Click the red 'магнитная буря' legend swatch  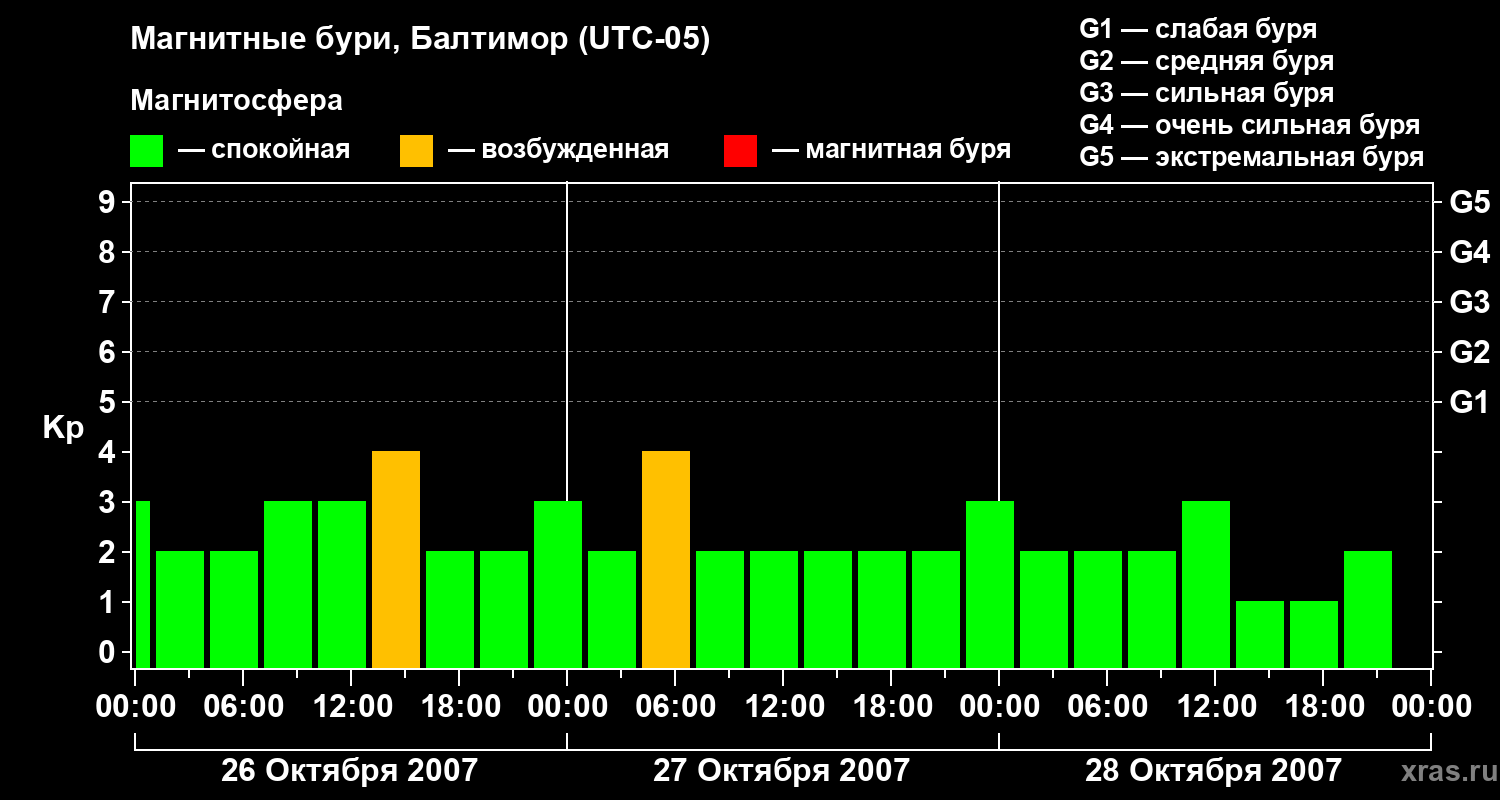[740, 151]
